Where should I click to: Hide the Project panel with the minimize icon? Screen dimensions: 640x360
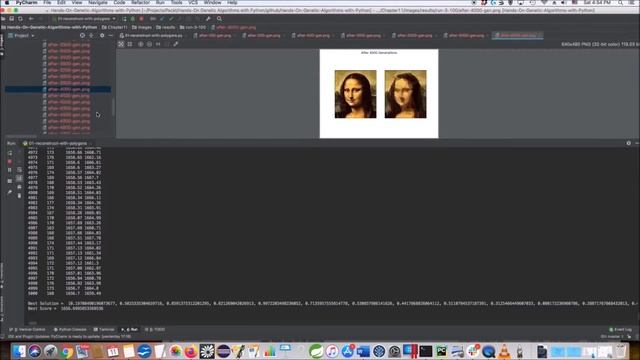(x=111, y=36)
